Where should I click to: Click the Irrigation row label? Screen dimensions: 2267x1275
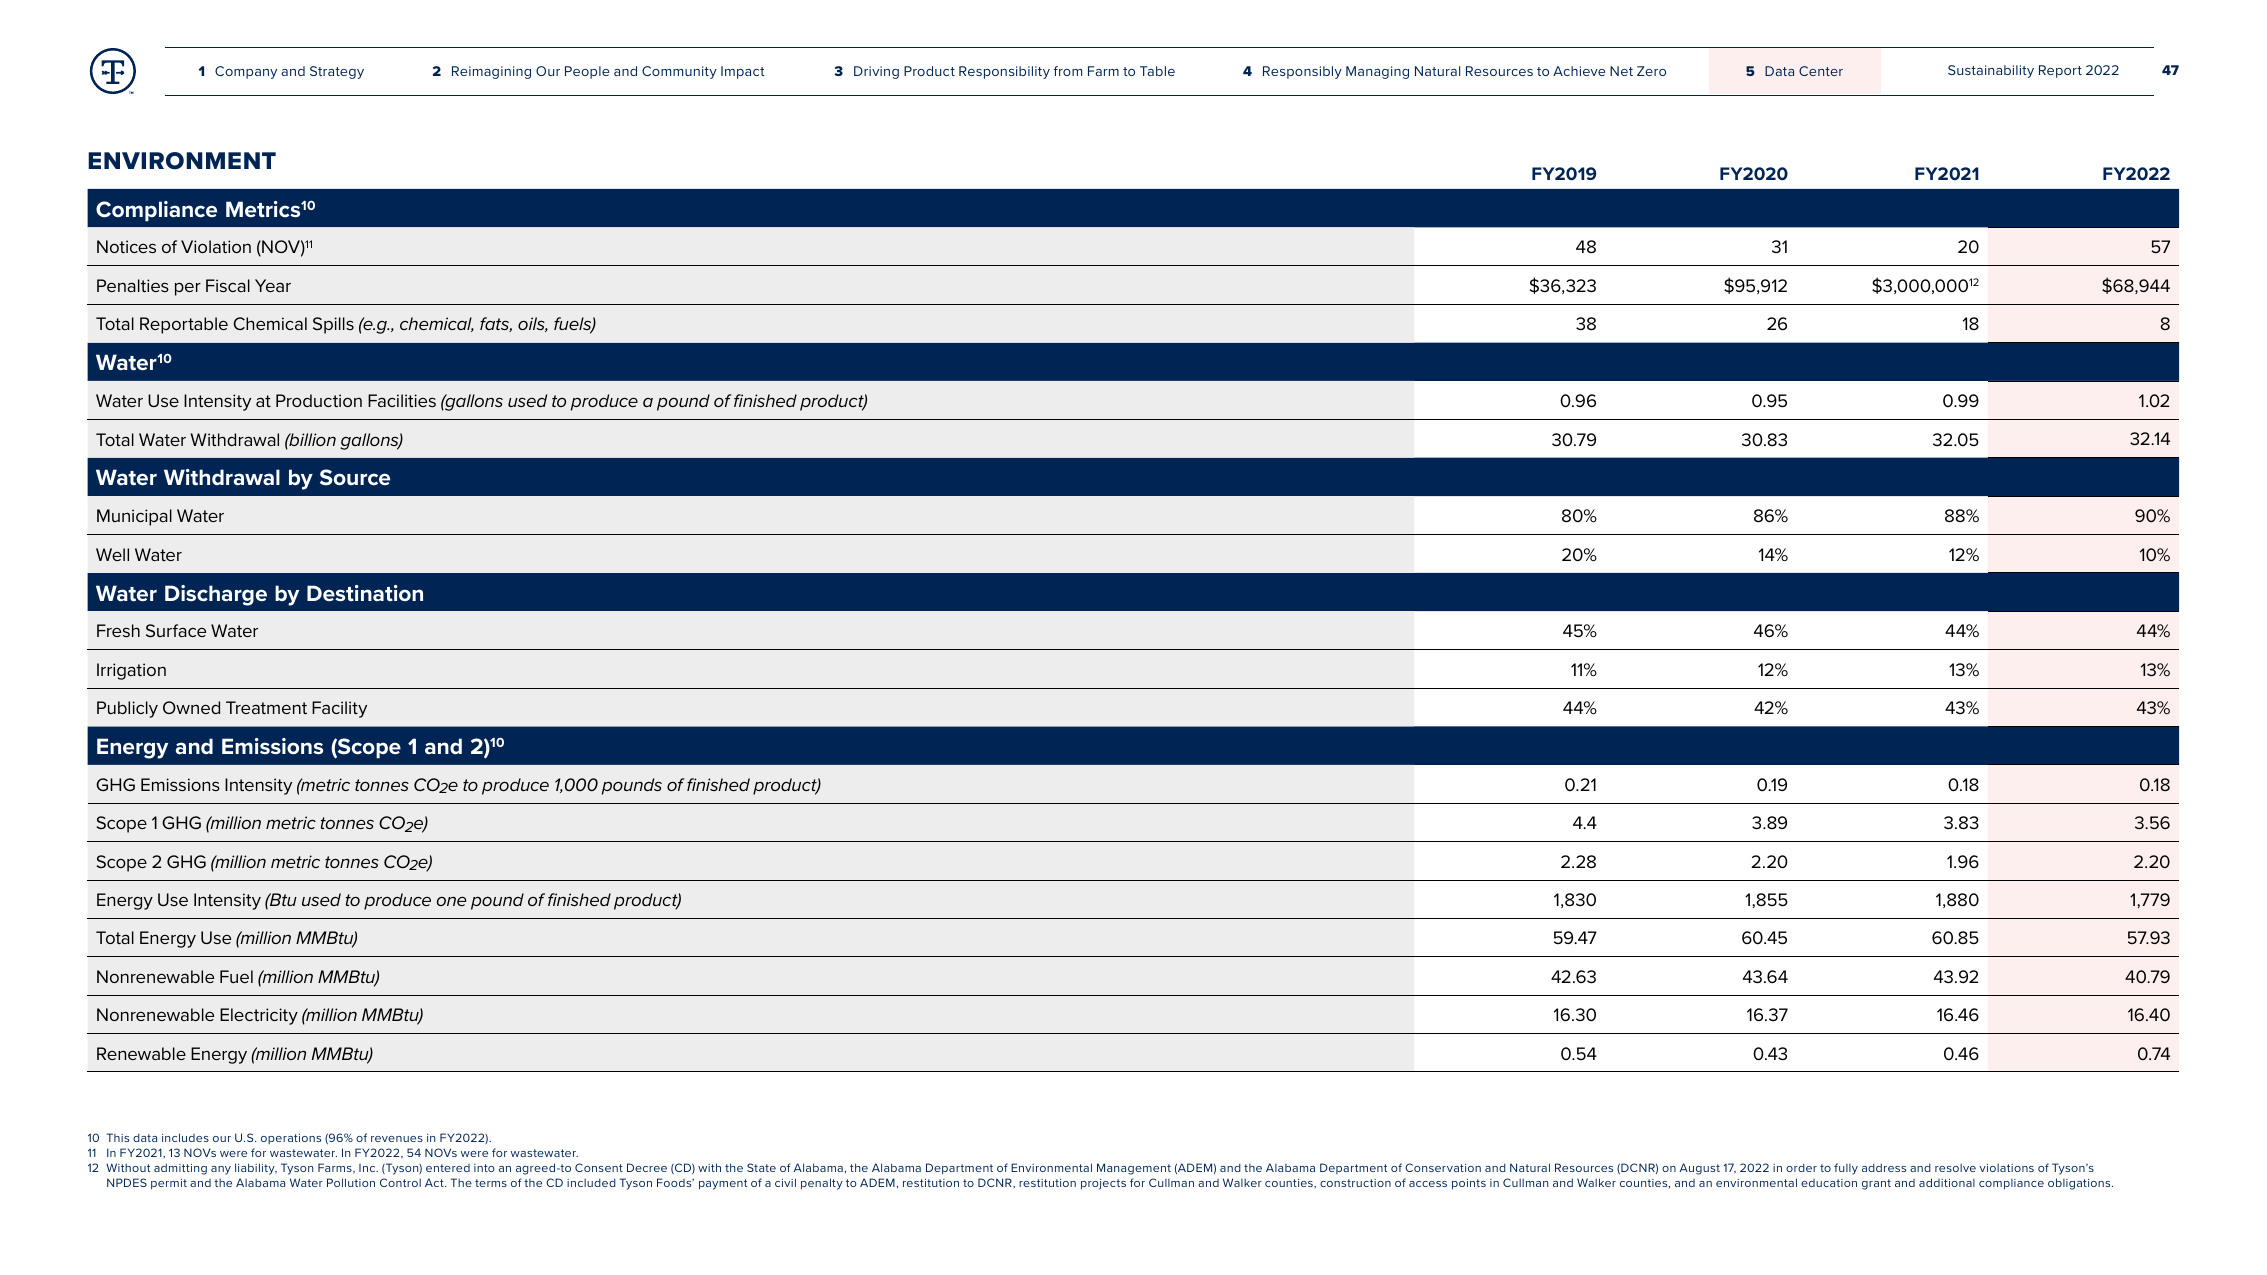pyautogui.click(x=131, y=670)
